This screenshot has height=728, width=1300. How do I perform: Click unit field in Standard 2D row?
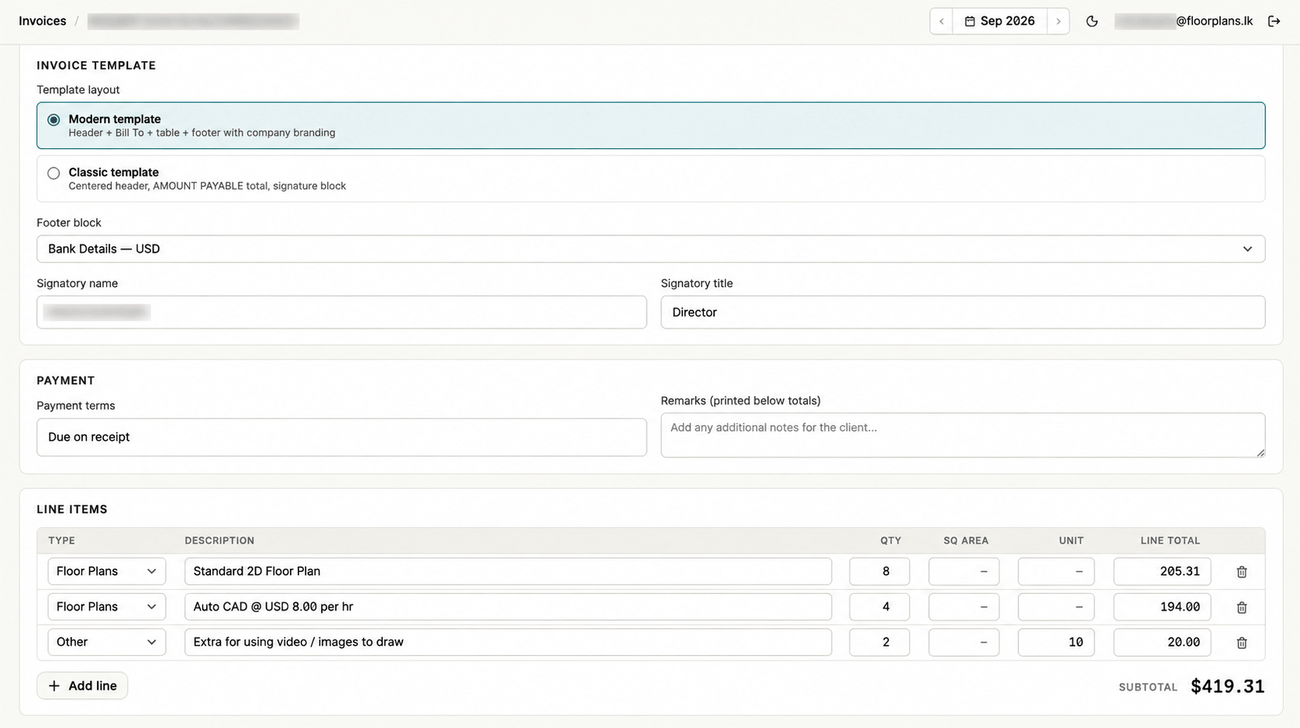(1056, 571)
